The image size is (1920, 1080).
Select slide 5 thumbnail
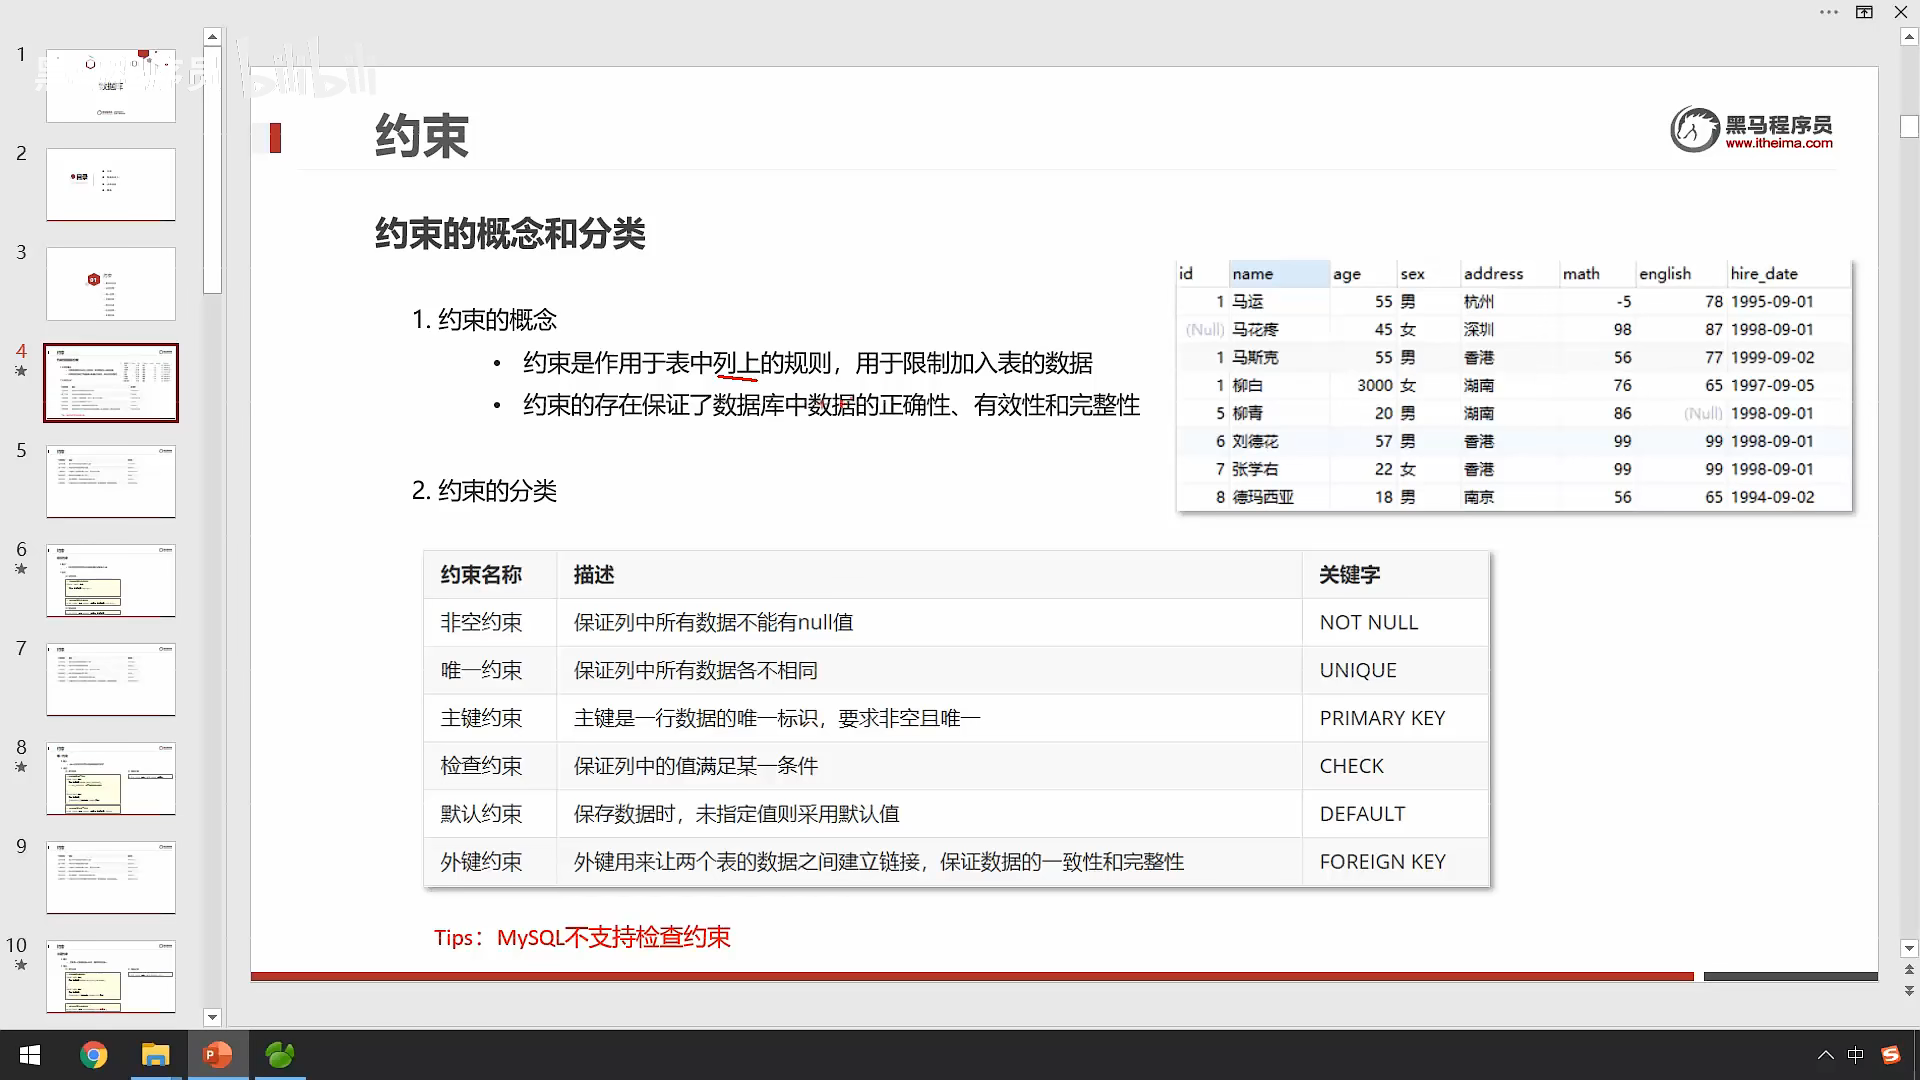(x=111, y=481)
